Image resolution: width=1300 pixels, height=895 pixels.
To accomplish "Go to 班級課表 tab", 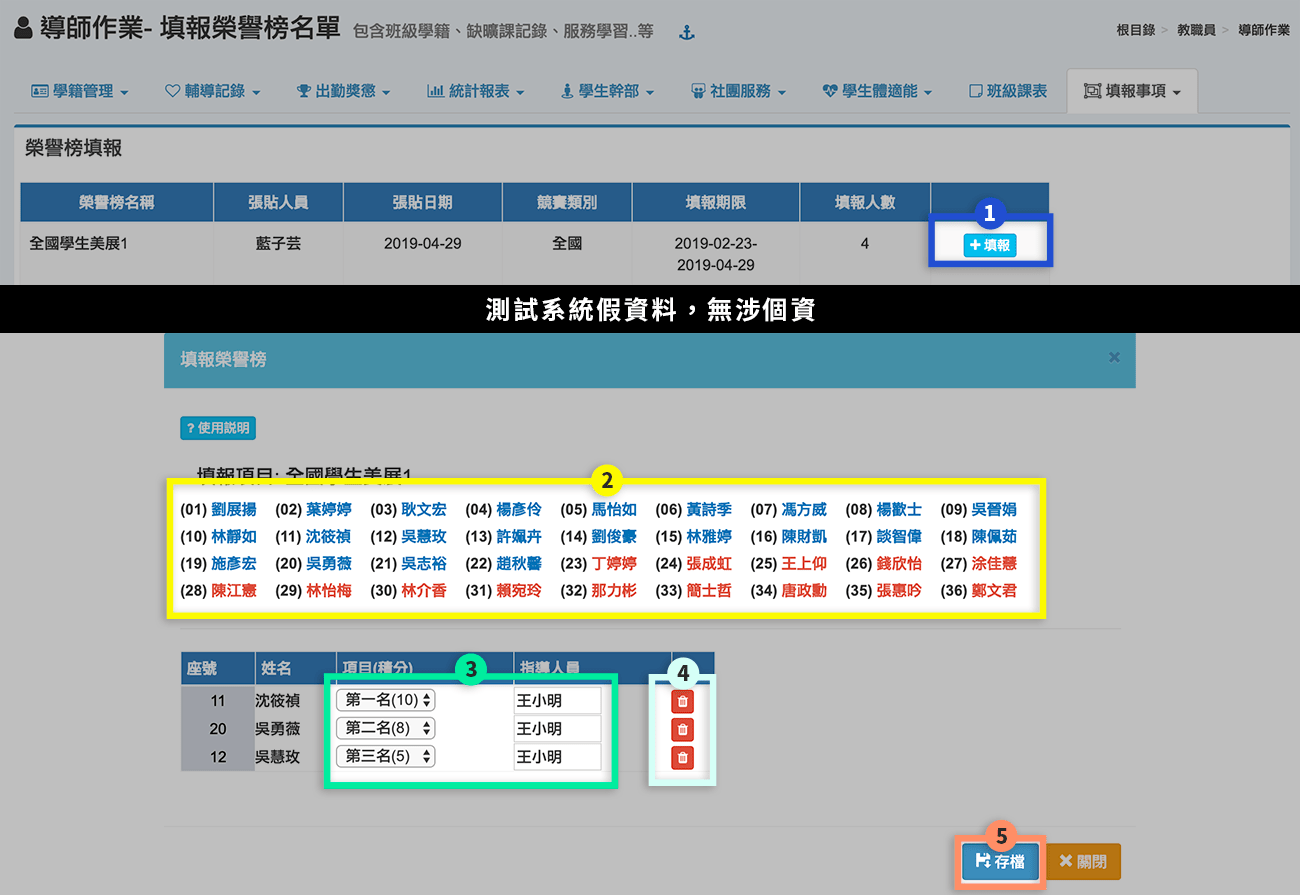I will click(1008, 91).
